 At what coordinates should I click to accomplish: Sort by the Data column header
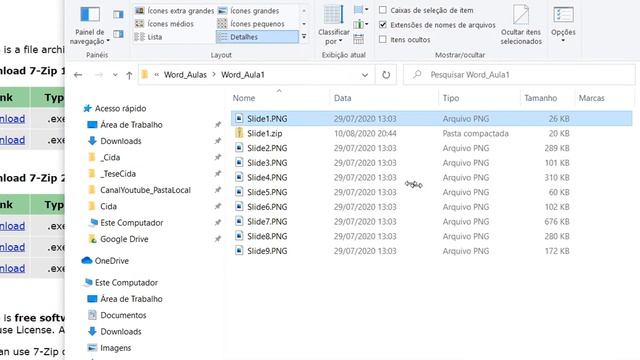342,98
